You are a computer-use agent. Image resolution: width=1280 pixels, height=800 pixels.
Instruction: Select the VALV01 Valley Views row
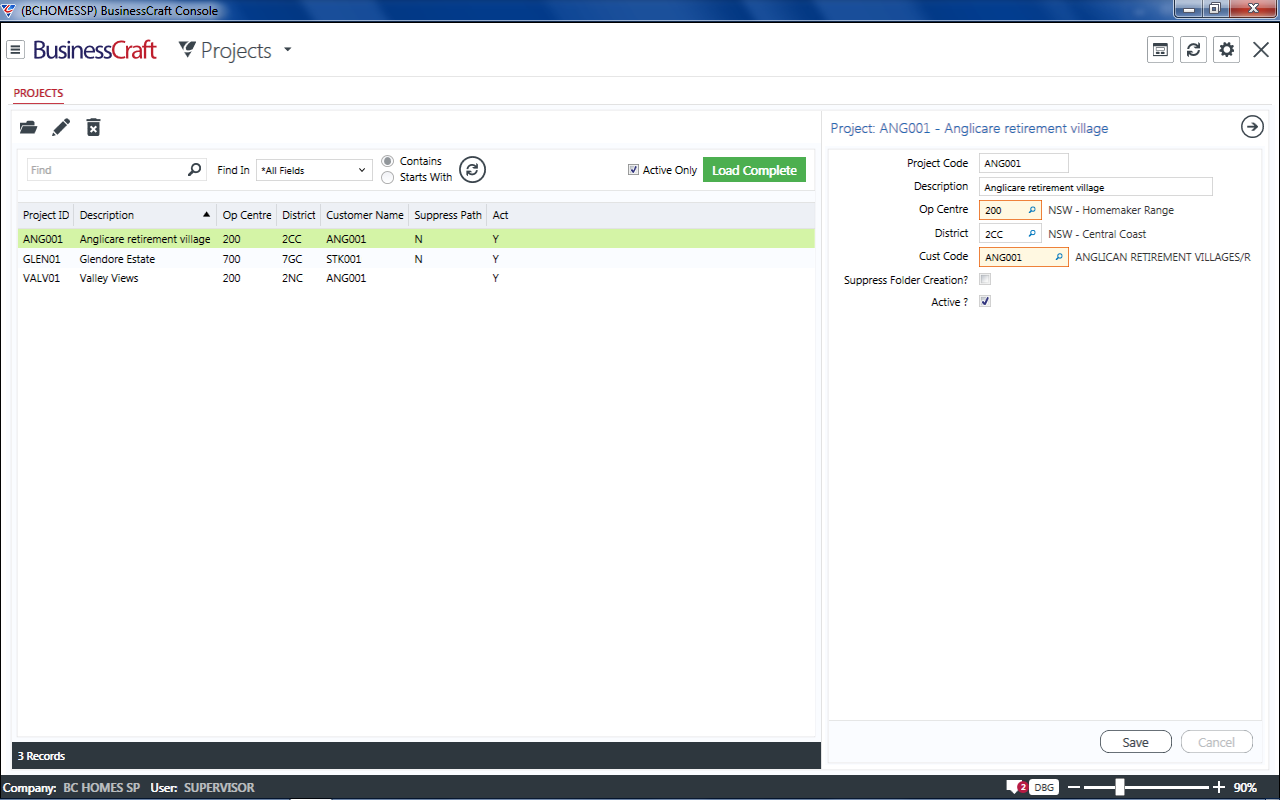click(x=416, y=278)
